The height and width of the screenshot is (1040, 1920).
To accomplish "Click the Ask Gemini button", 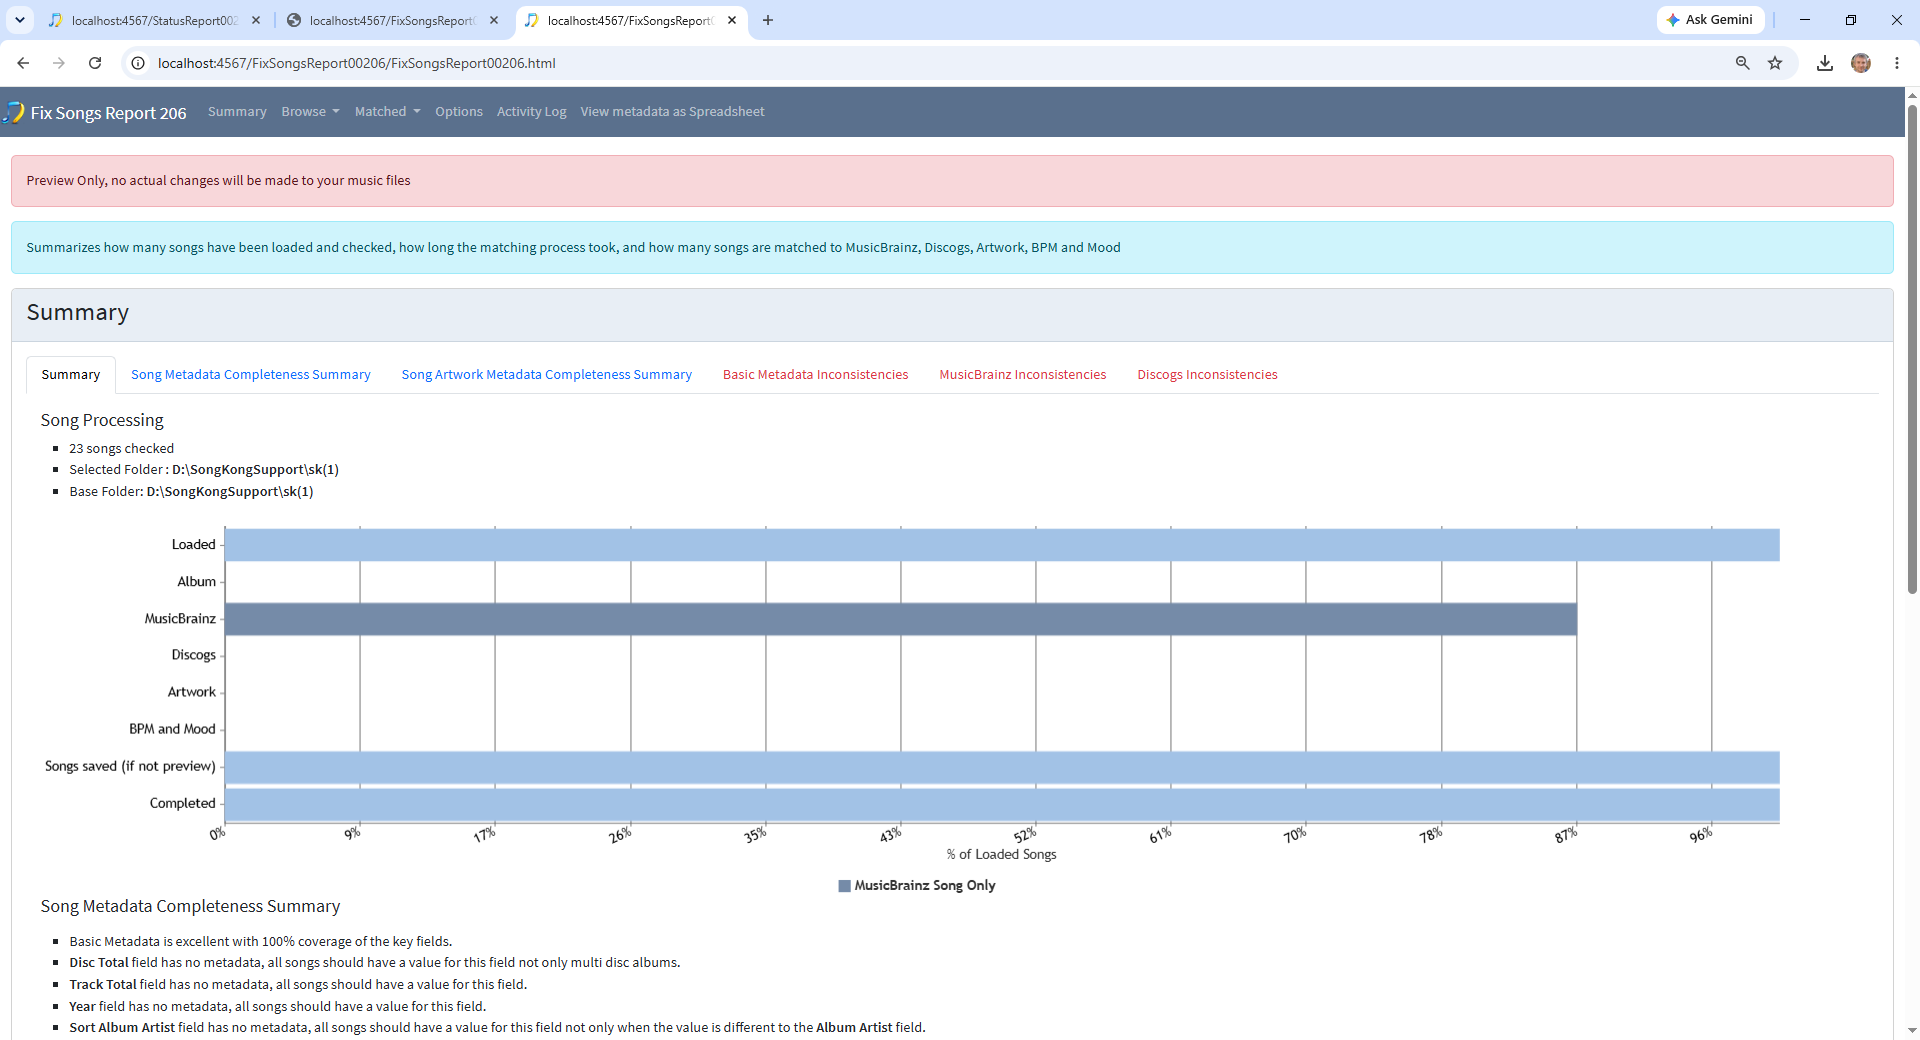I will (x=1711, y=20).
